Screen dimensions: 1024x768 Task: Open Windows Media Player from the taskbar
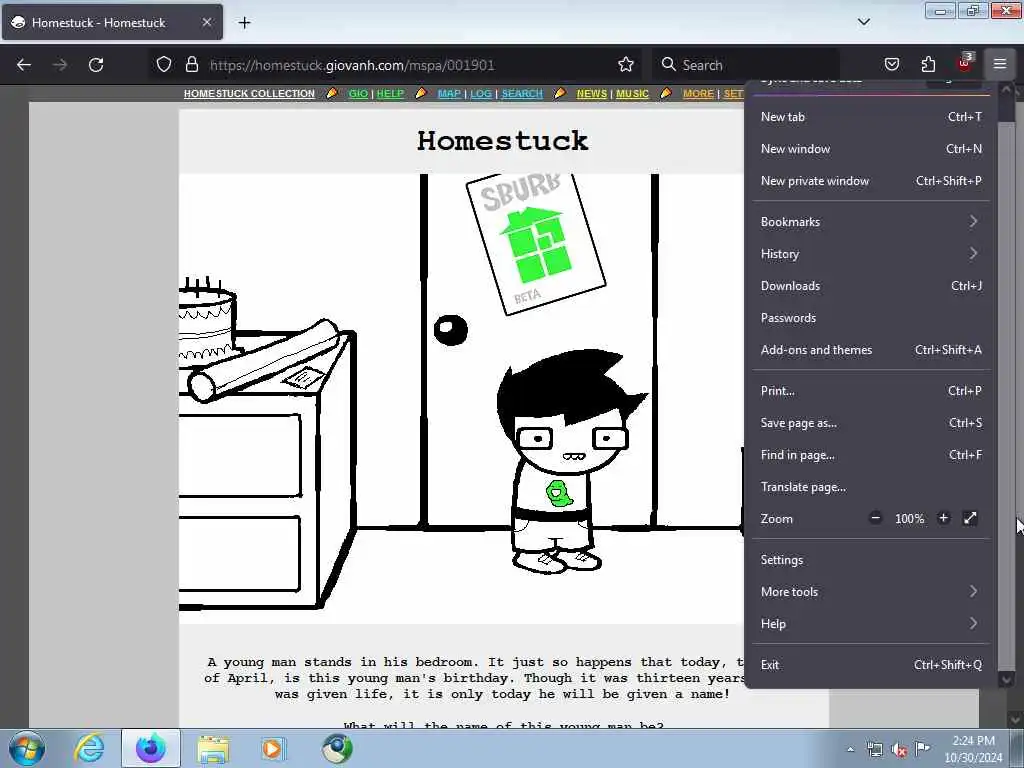(274, 748)
